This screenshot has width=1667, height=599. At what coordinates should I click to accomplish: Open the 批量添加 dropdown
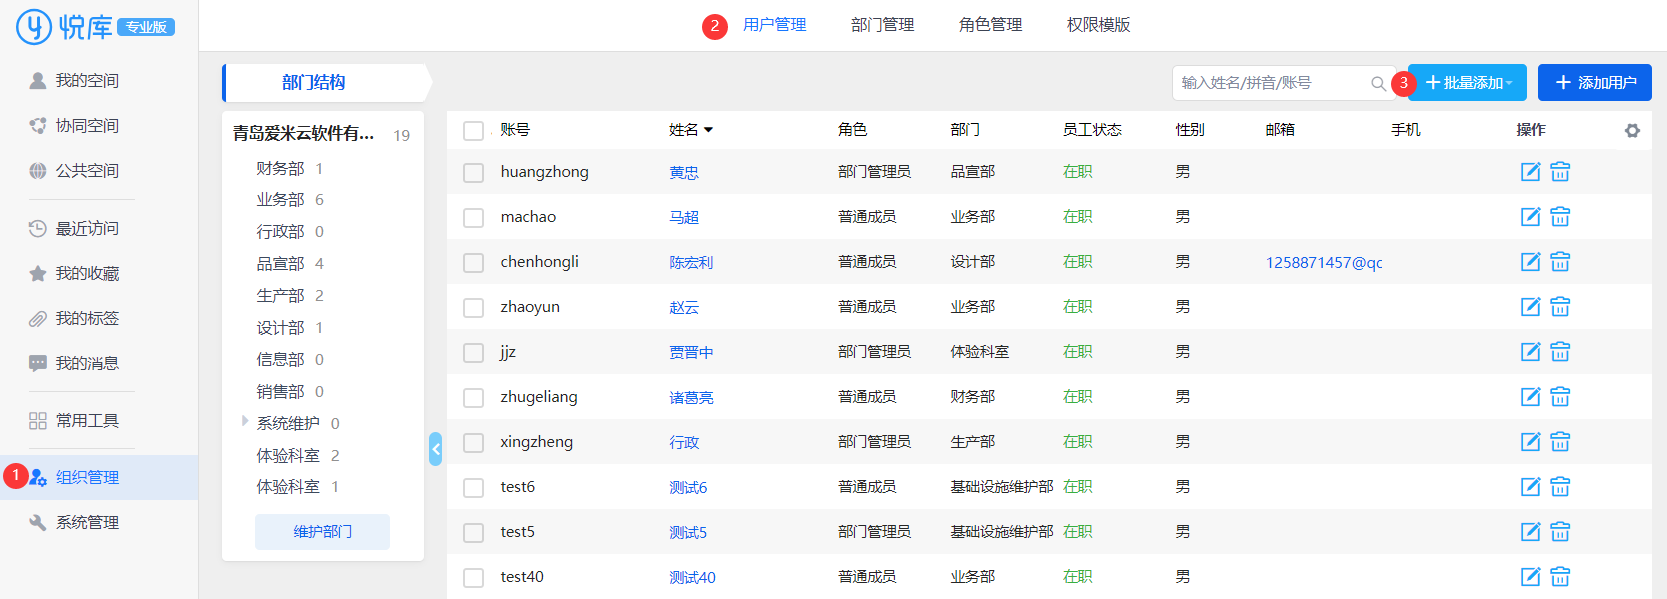coord(1467,83)
